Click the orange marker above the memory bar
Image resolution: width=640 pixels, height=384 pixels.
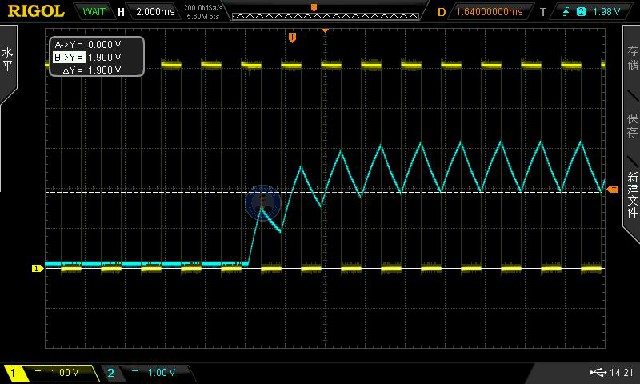pyautogui.click(x=314, y=7)
